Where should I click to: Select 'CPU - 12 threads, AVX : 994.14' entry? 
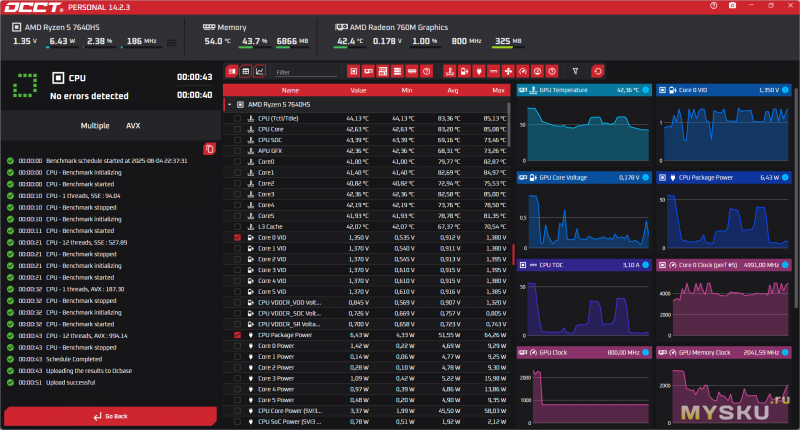[x=87, y=336]
